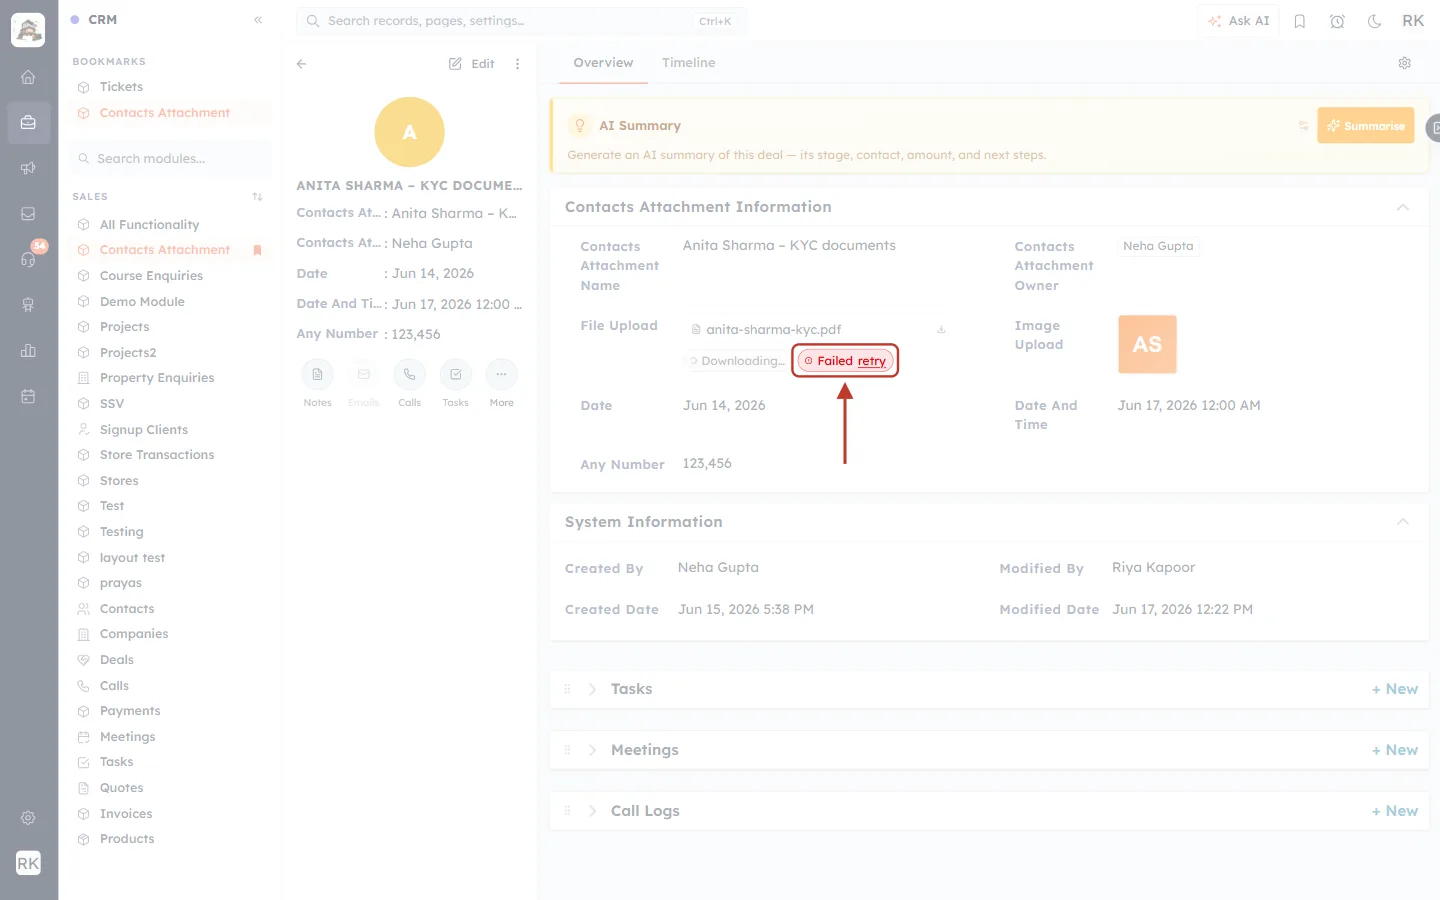Click the retry link for failed download

[x=871, y=361]
